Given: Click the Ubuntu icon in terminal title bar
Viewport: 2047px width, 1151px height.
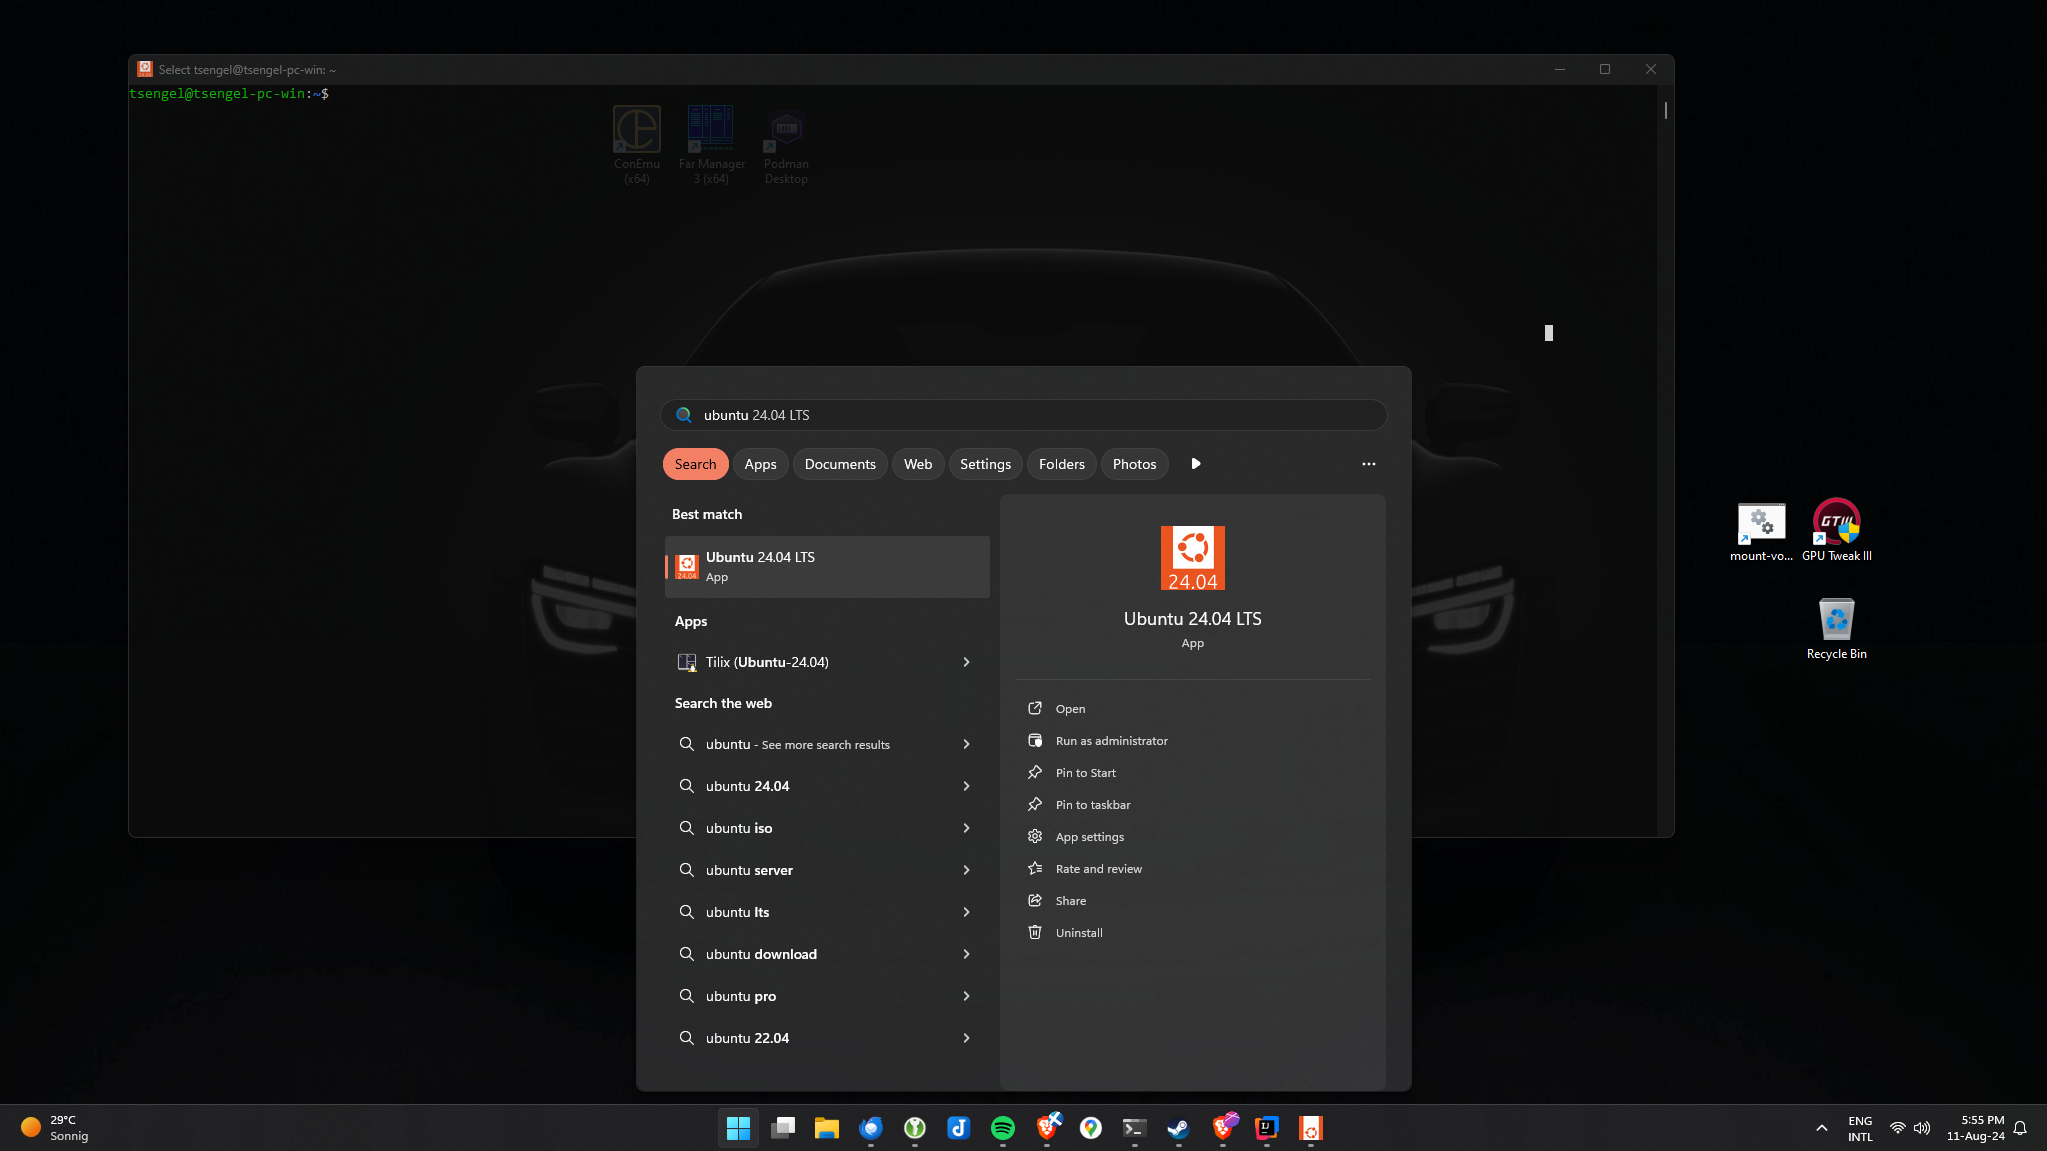Looking at the screenshot, I should pyautogui.click(x=145, y=69).
